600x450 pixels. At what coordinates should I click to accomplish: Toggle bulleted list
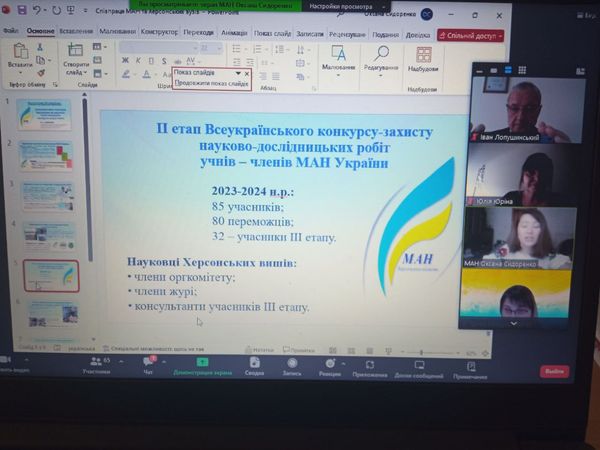click(x=236, y=49)
